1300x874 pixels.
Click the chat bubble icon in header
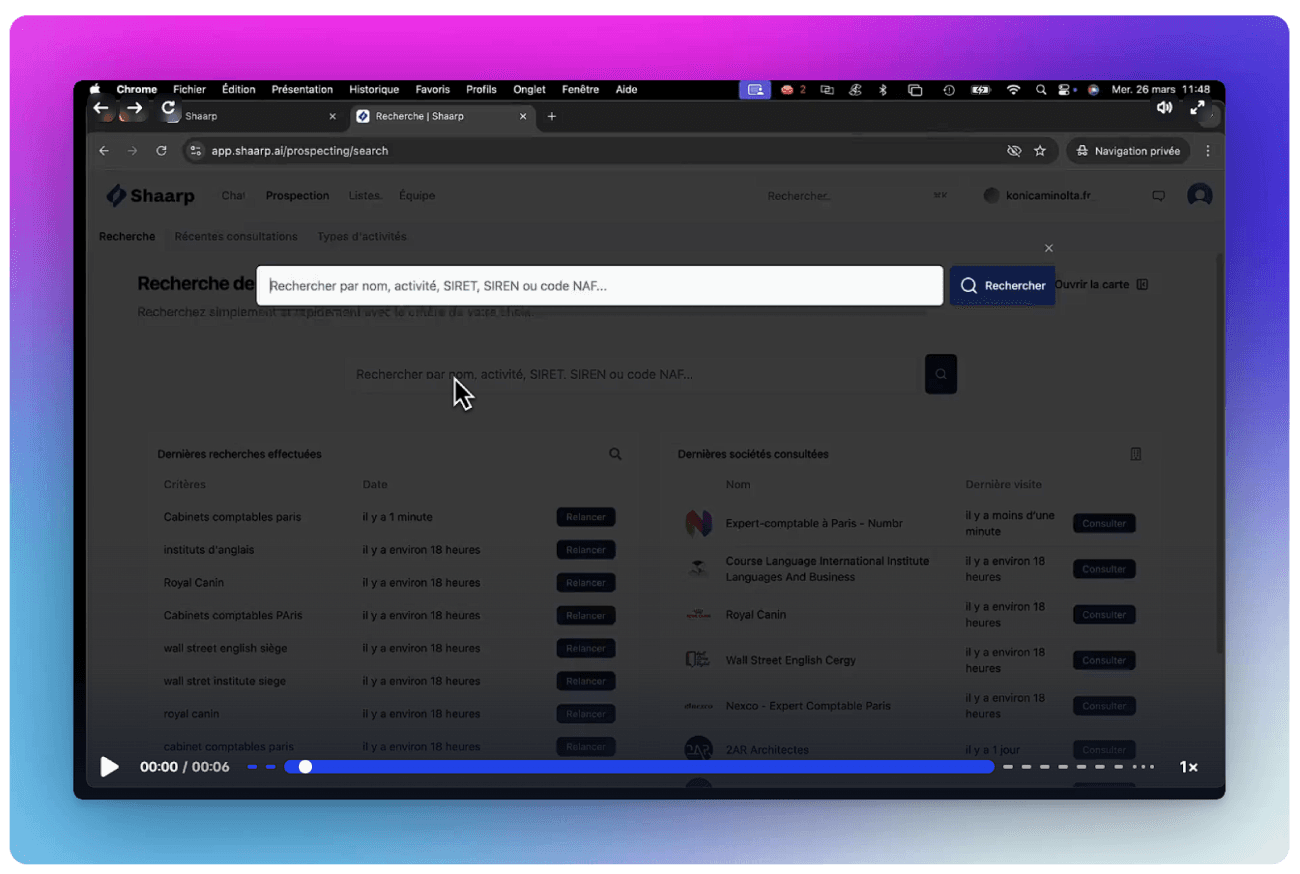[x=1158, y=196]
